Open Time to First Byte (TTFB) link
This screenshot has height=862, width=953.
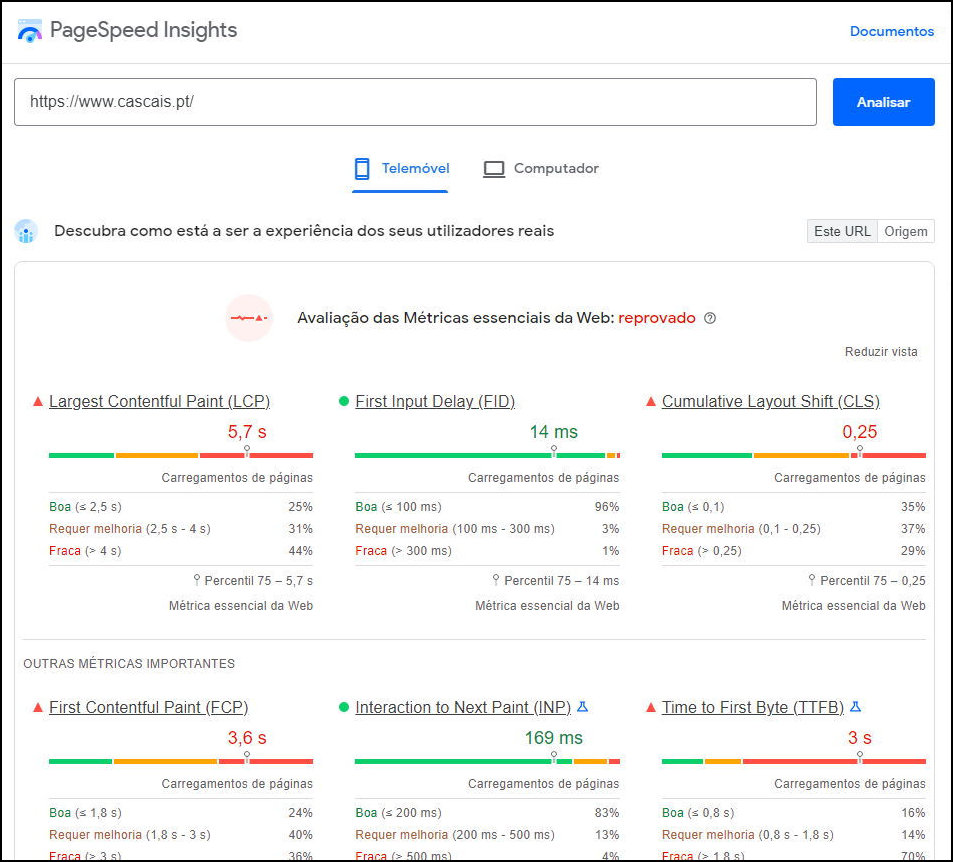pos(752,707)
